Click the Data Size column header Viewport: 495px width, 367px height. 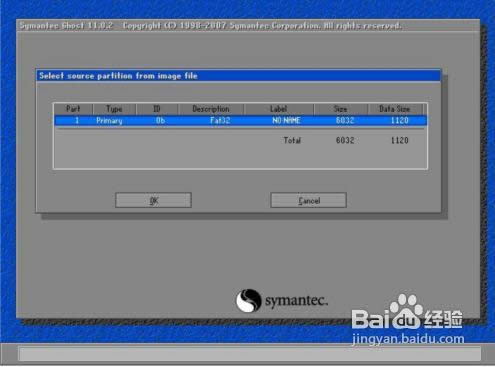pos(395,109)
